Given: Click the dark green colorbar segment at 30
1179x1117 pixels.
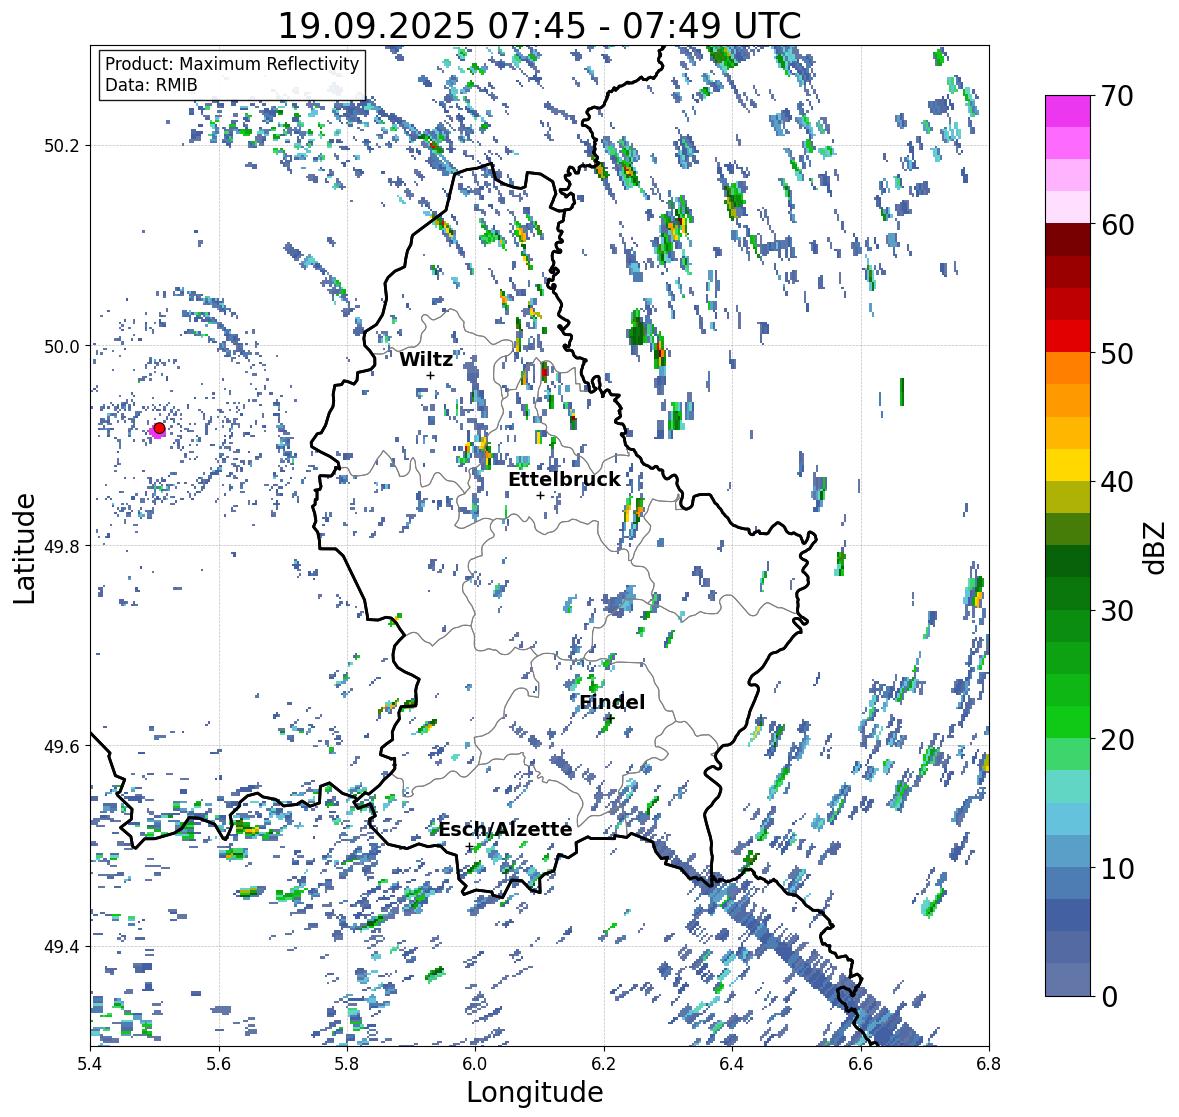Looking at the screenshot, I should point(1068,594).
